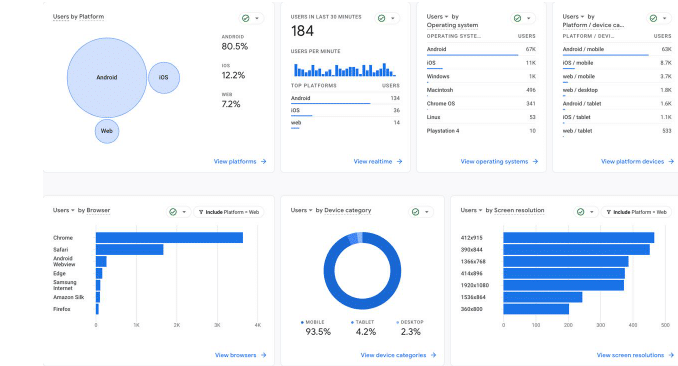Open the status dropdown arrow on Device category card
The image size is (678, 366).
click(427, 212)
